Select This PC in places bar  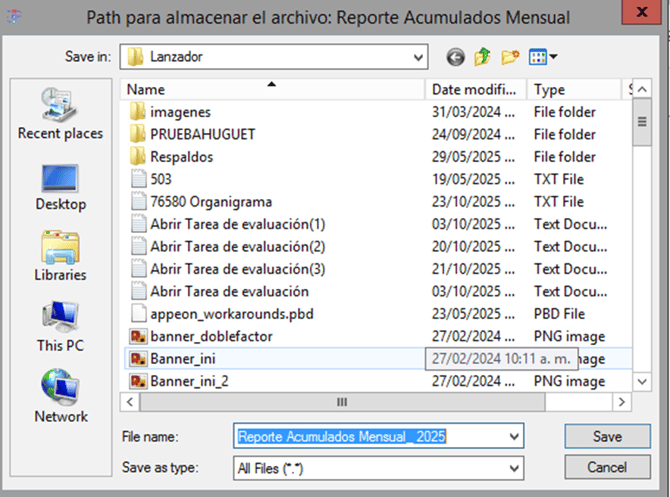point(60,327)
